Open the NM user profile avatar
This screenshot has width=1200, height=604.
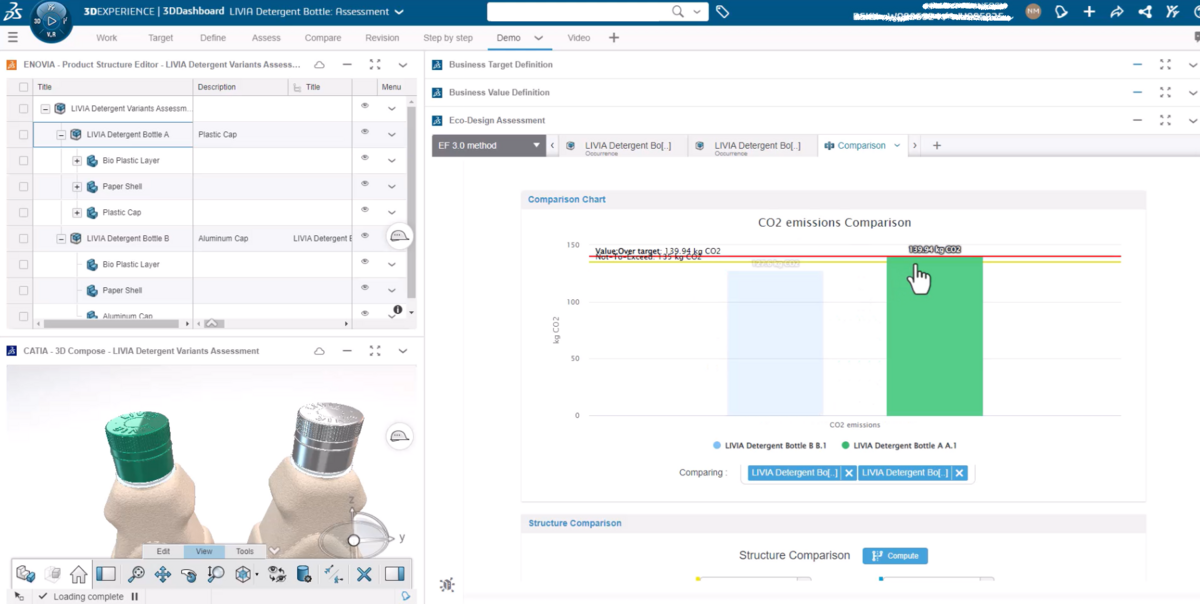coord(1033,12)
